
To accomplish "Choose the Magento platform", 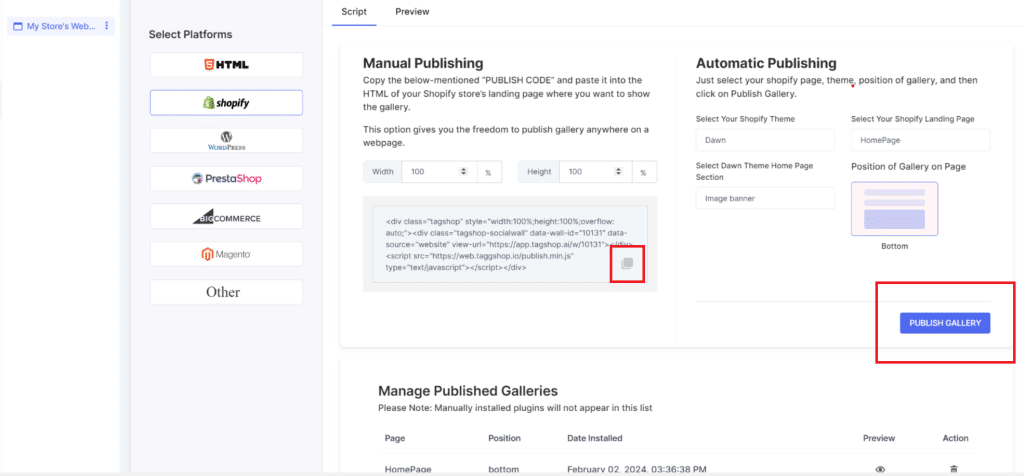I will [x=226, y=255].
